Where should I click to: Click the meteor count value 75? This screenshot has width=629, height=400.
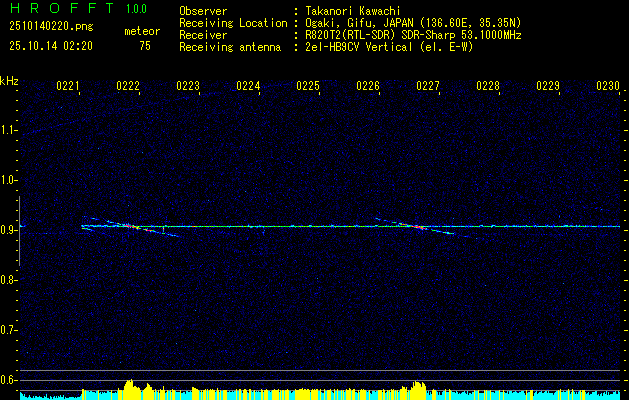pyautogui.click(x=145, y=46)
